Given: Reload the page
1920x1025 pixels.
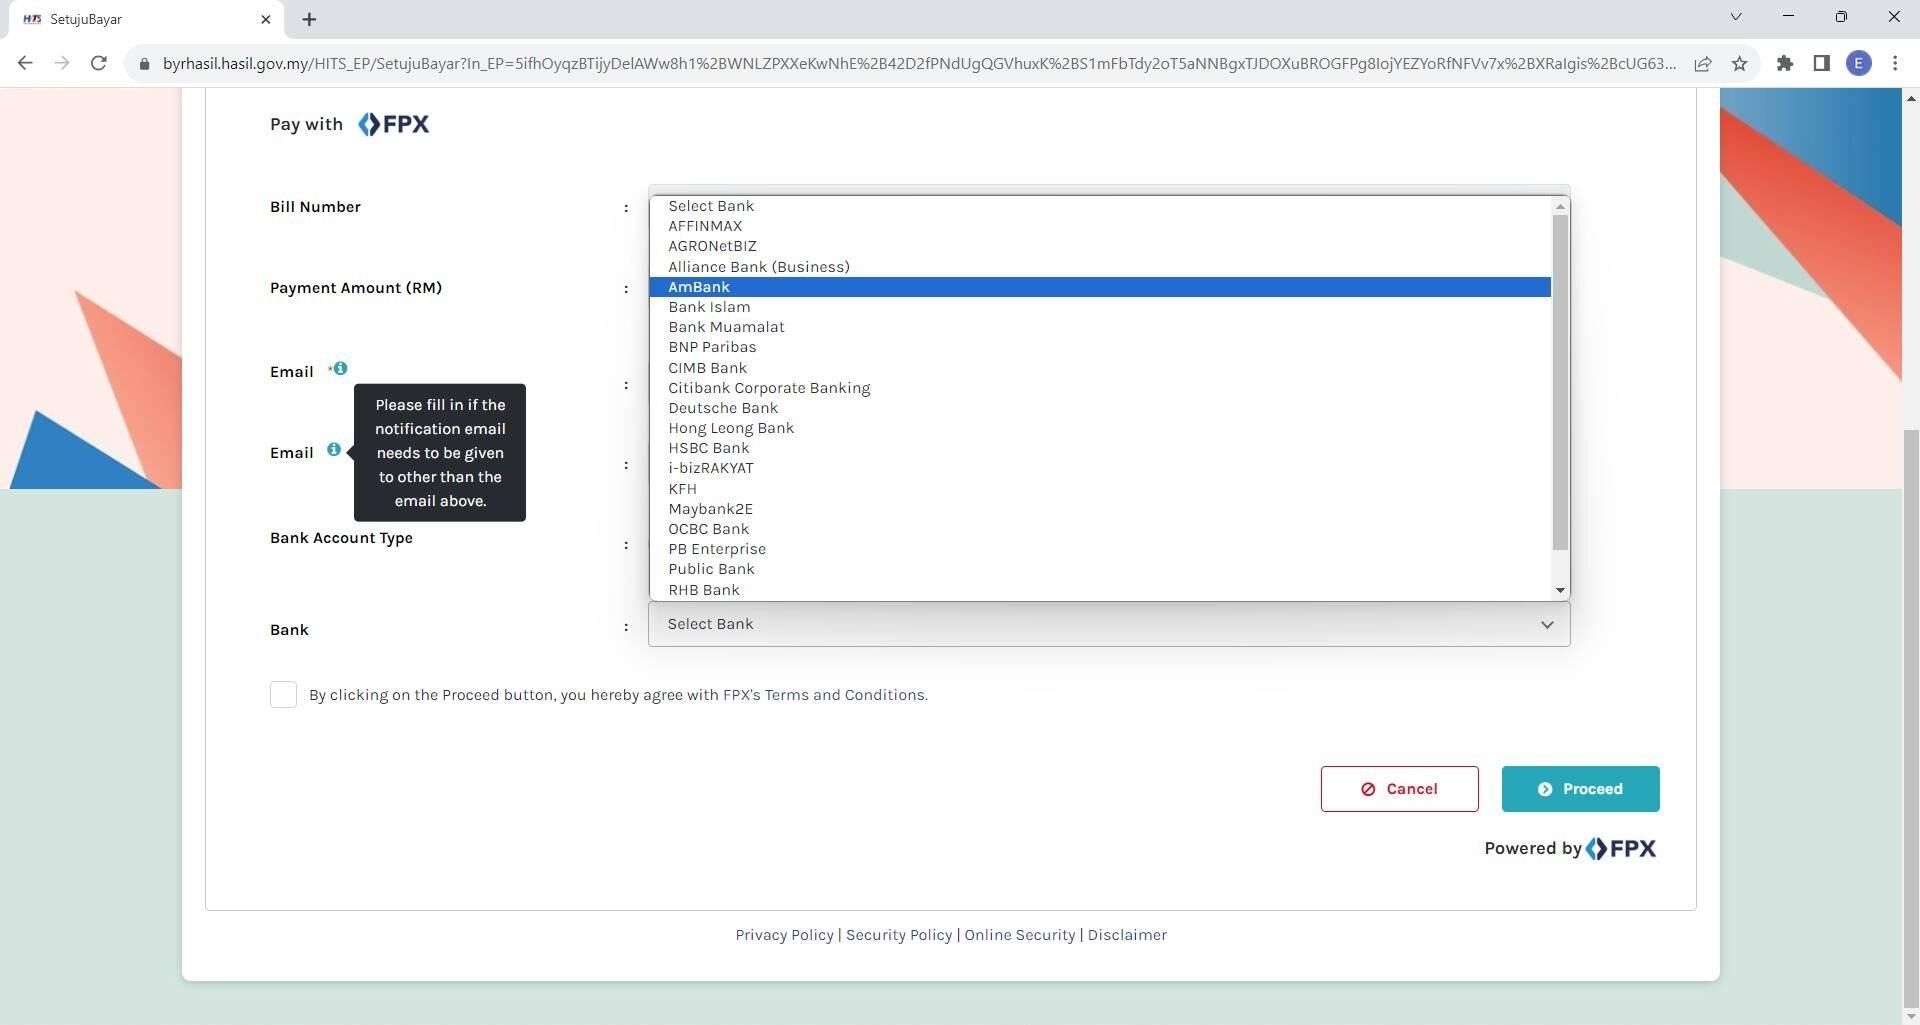Looking at the screenshot, I should click(x=98, y=63).
